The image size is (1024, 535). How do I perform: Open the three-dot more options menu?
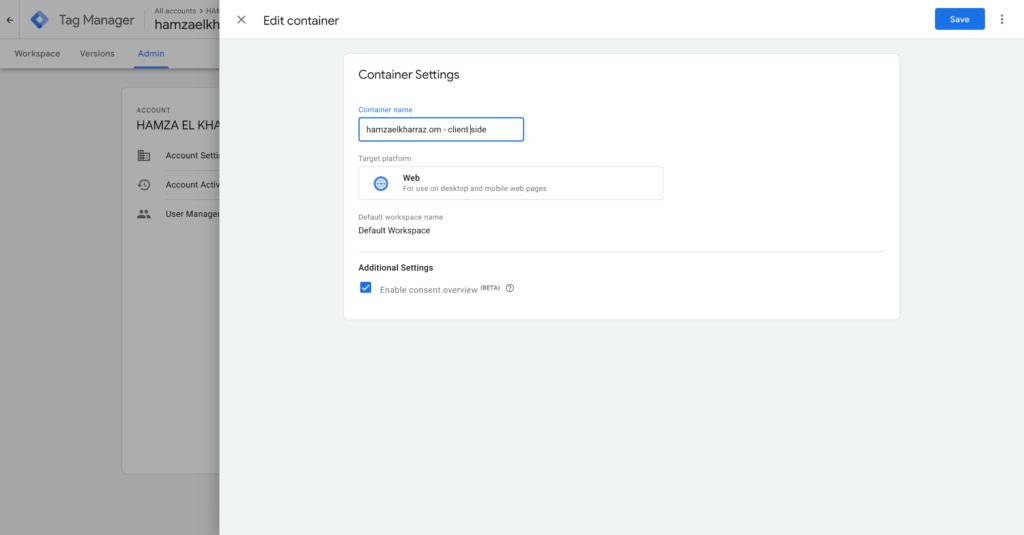[1002, 20]
